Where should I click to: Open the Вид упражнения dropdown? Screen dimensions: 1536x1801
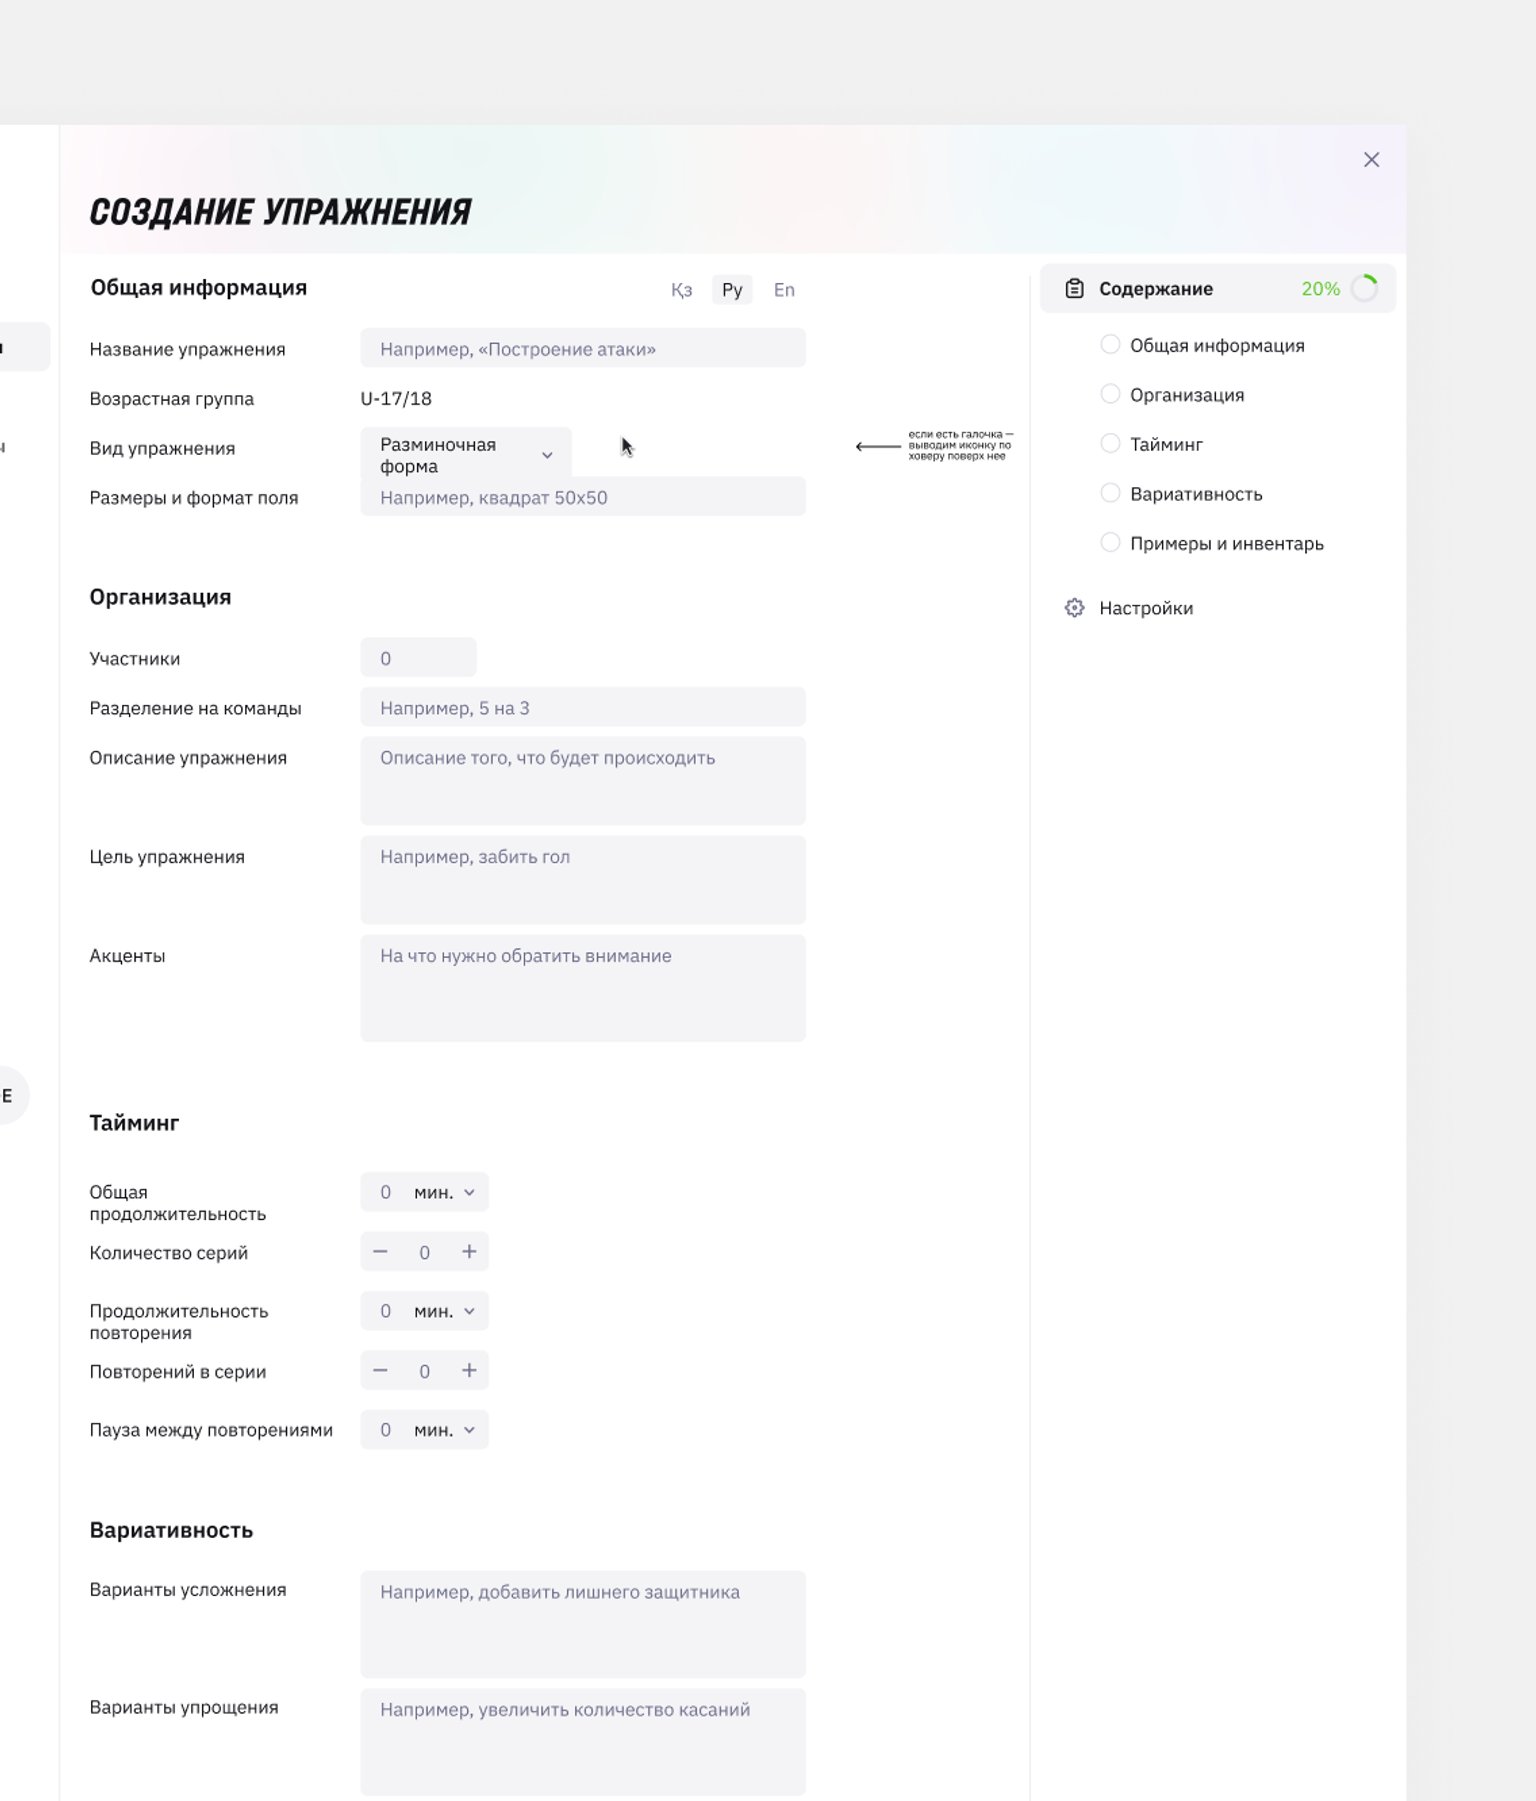[466, 455]
